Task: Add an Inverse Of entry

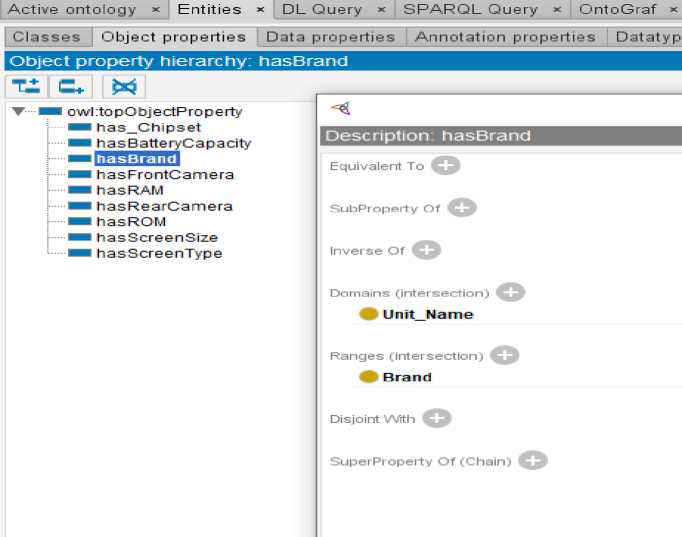Action: point(426,250)
